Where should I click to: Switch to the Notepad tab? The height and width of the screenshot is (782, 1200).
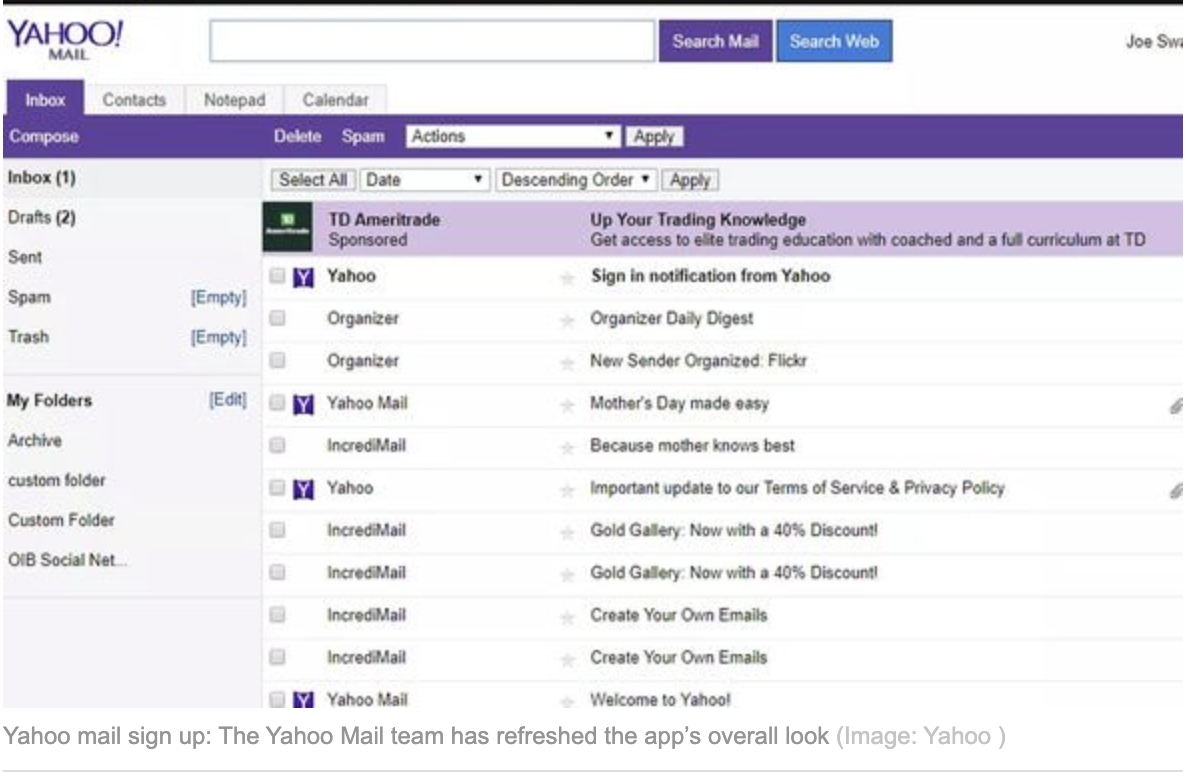[x=234, y=100]
